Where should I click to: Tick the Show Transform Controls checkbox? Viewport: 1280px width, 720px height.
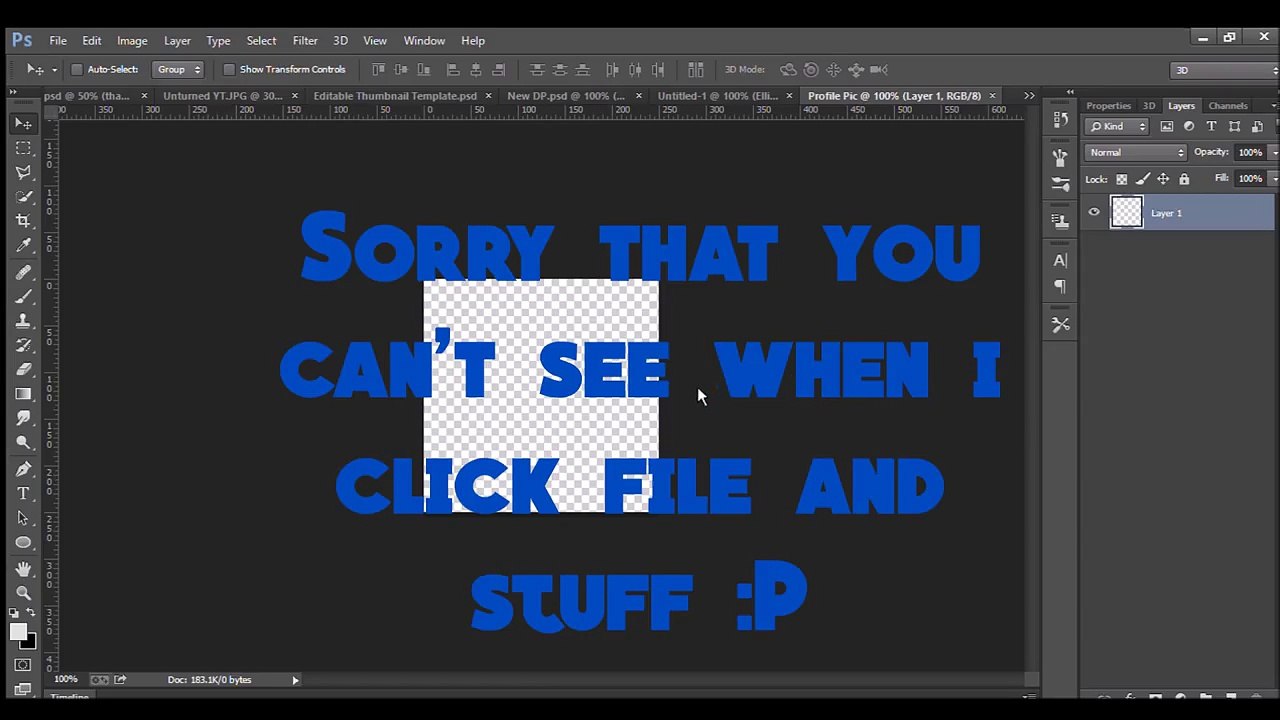pyautogui.click(x=229, y=70)
